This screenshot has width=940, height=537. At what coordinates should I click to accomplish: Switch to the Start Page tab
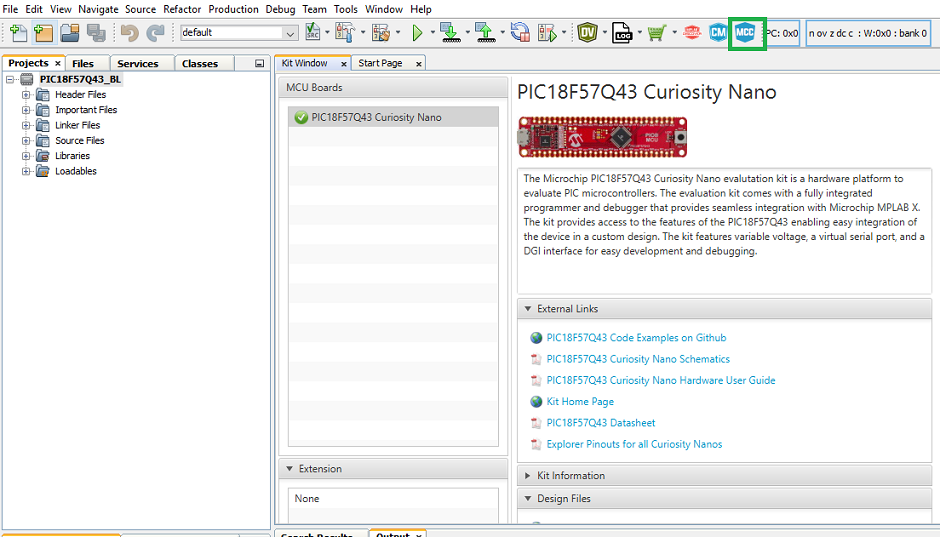pos(380,63)
